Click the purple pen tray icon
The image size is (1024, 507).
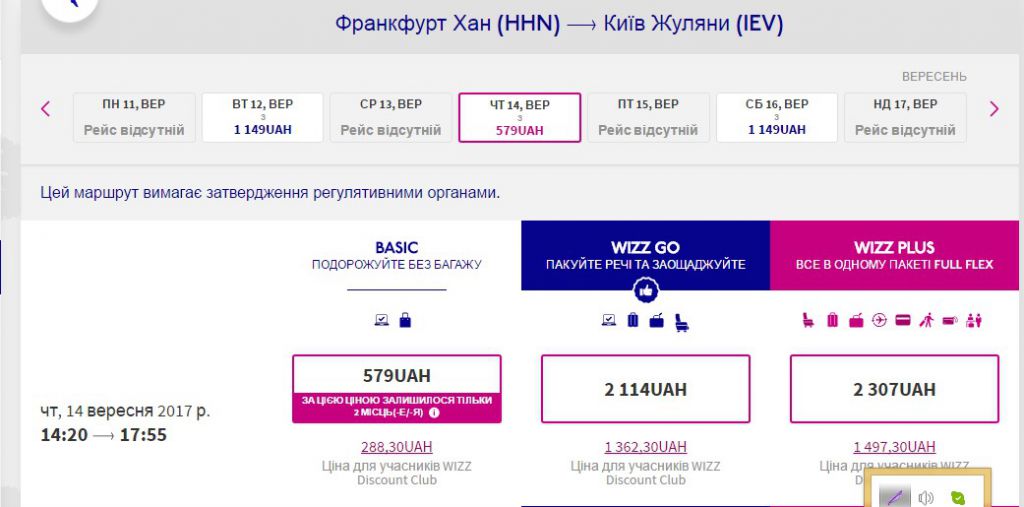(x=893, y=497)
